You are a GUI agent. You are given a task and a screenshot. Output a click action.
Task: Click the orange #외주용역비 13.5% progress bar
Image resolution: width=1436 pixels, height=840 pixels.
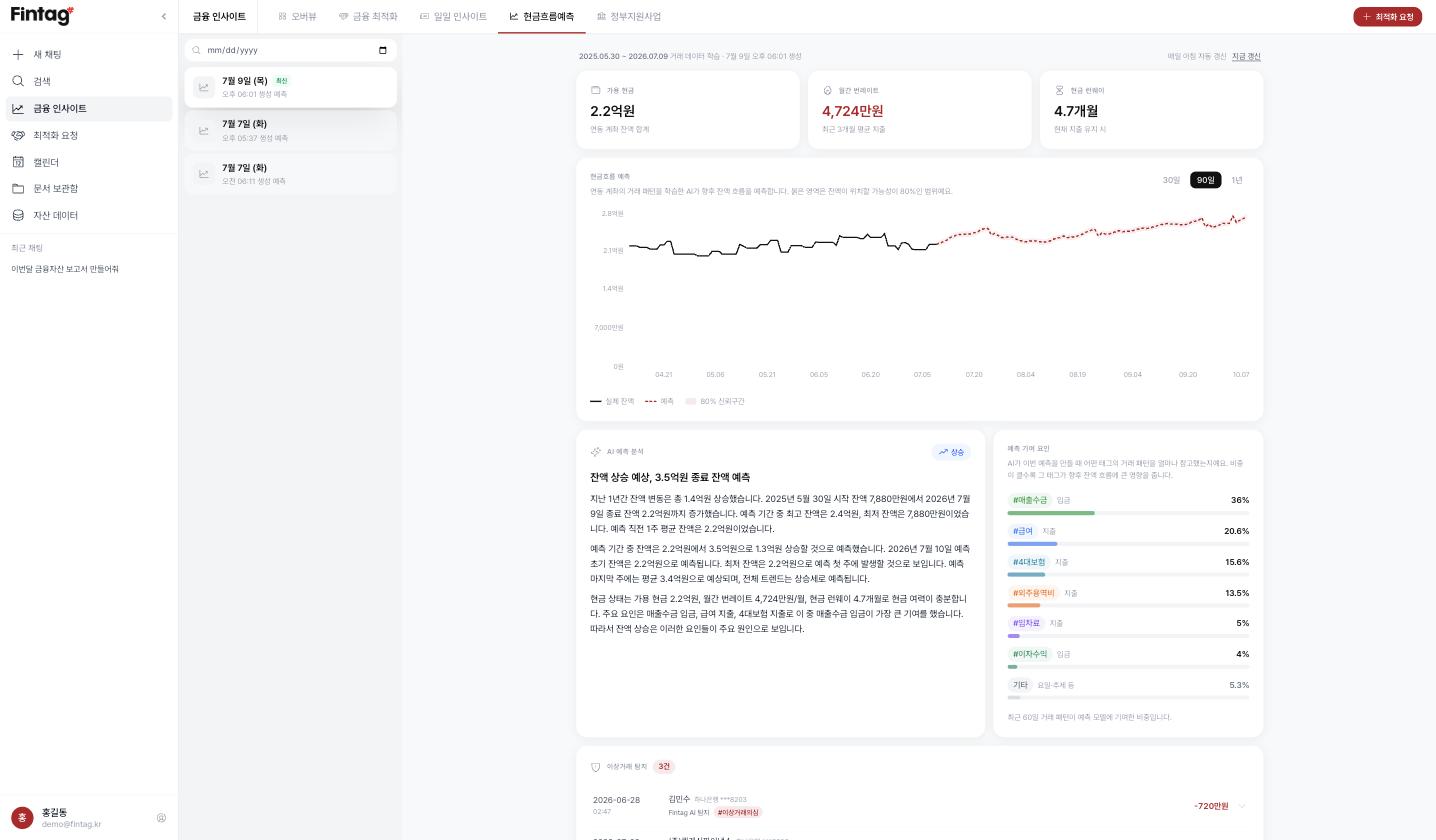pos(1024,605)
